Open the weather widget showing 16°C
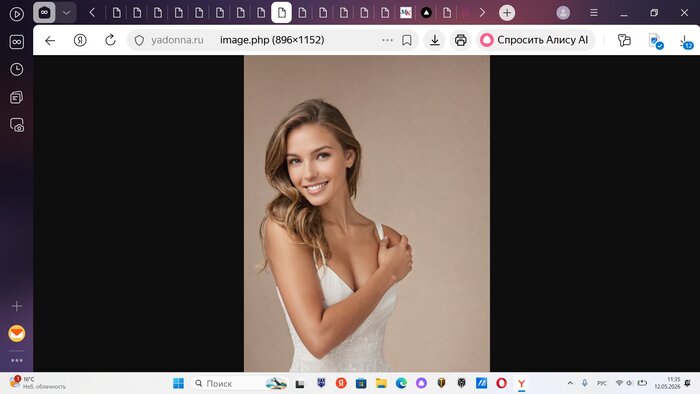700x394 pixels. pyautogui.click(x=38, y=383)
